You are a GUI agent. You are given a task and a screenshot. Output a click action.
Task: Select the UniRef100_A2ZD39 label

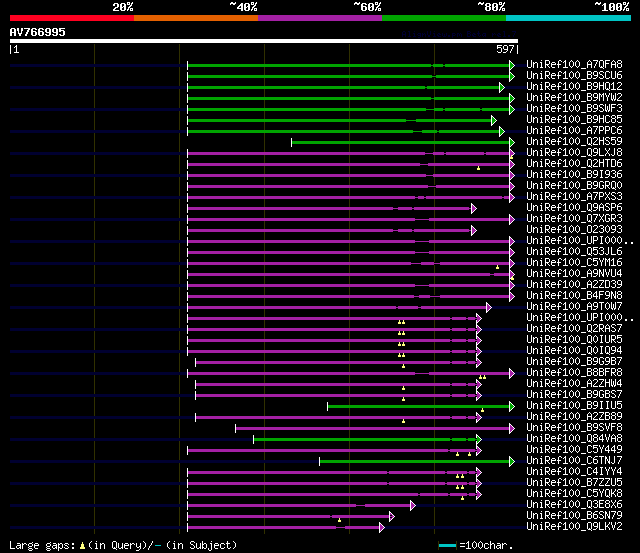pos(574,285)
